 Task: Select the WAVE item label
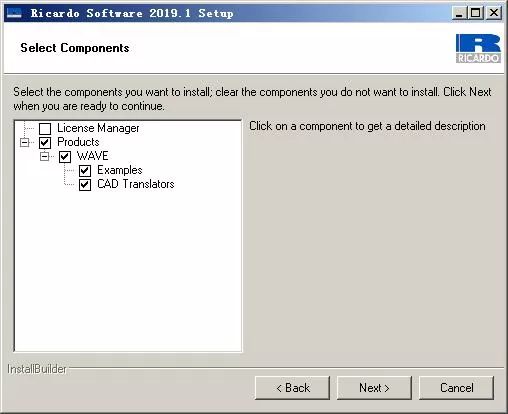[93, 156]
